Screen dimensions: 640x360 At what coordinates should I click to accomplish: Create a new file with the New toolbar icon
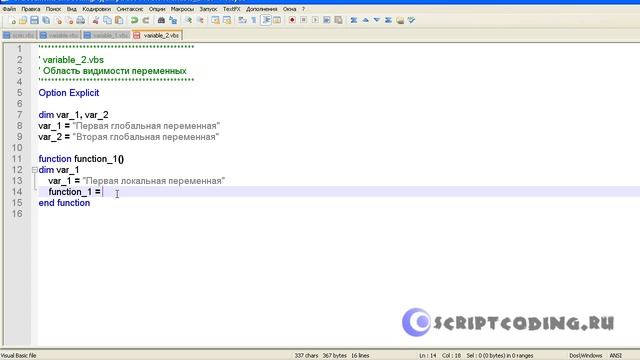click(x=12, y=20)
